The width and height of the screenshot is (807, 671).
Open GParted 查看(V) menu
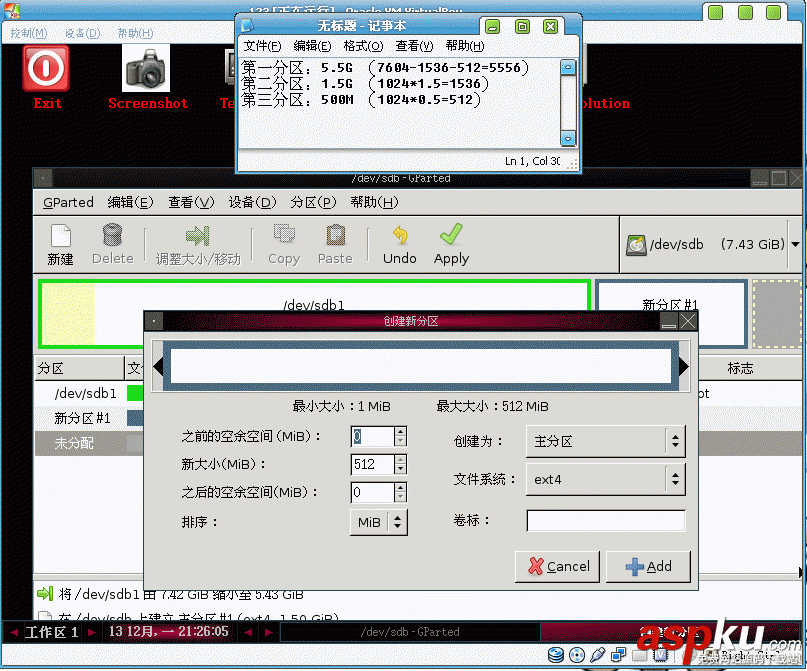(191, 202)
